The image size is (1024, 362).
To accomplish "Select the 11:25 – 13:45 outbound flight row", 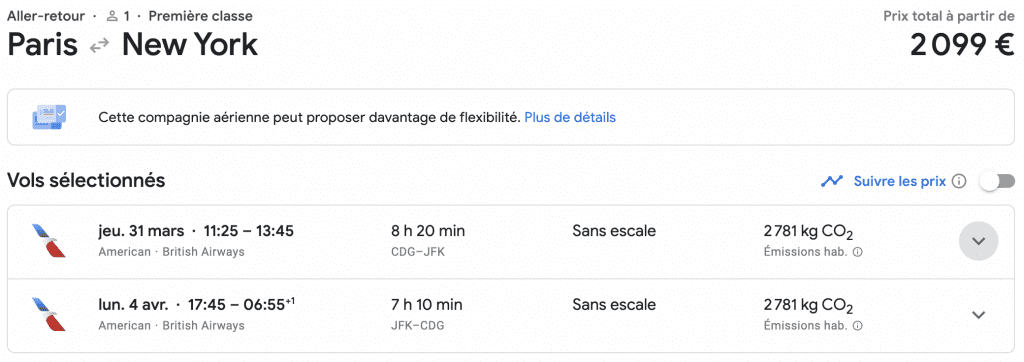I will pos(511,241).
